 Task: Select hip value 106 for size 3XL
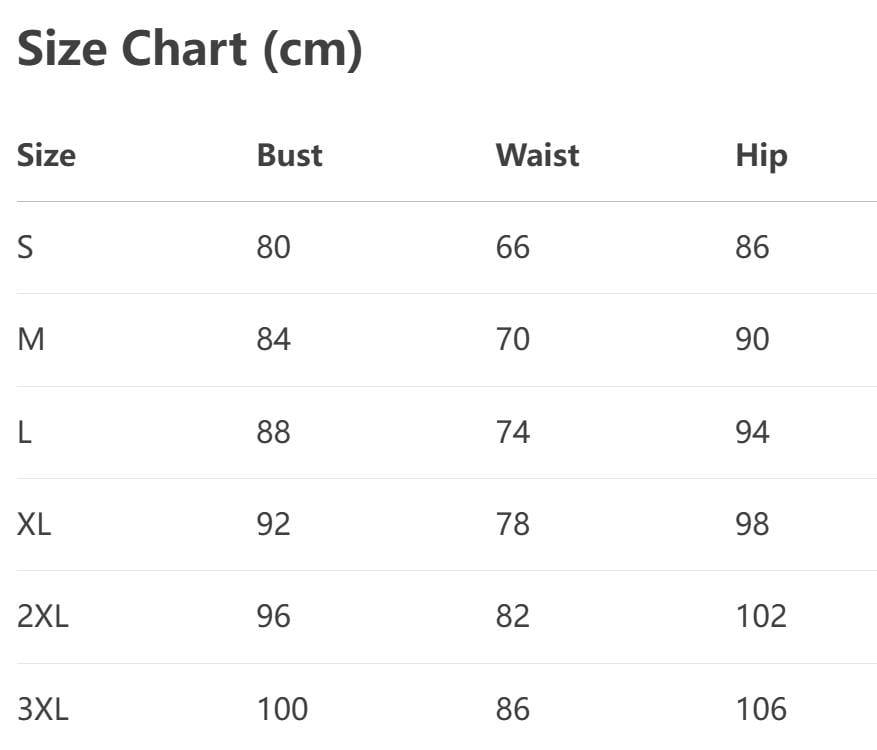tap(761, 709)
